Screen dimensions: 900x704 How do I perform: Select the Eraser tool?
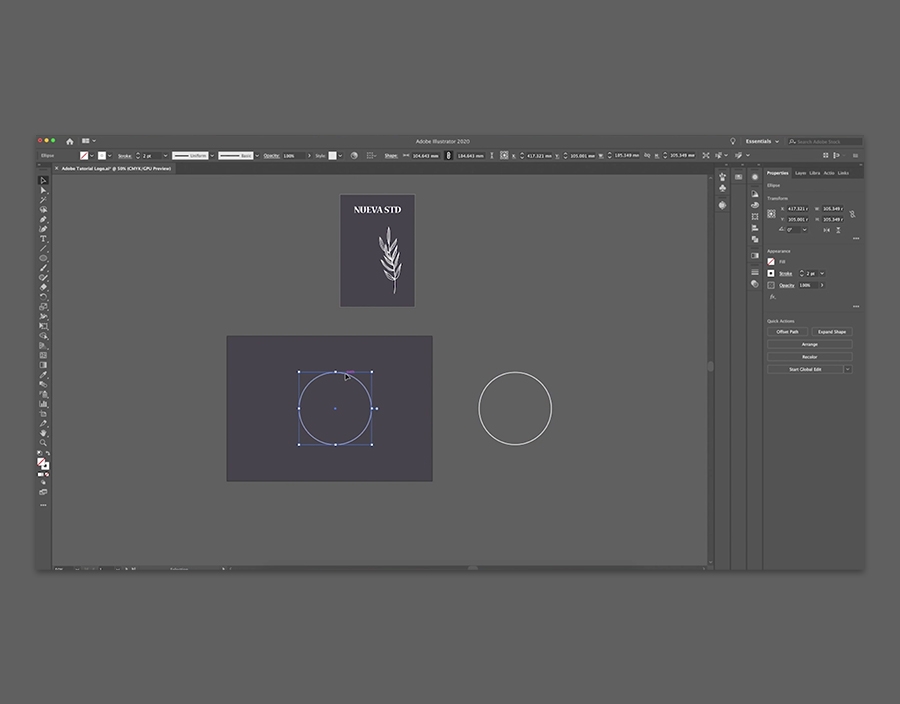pos(43,287)
